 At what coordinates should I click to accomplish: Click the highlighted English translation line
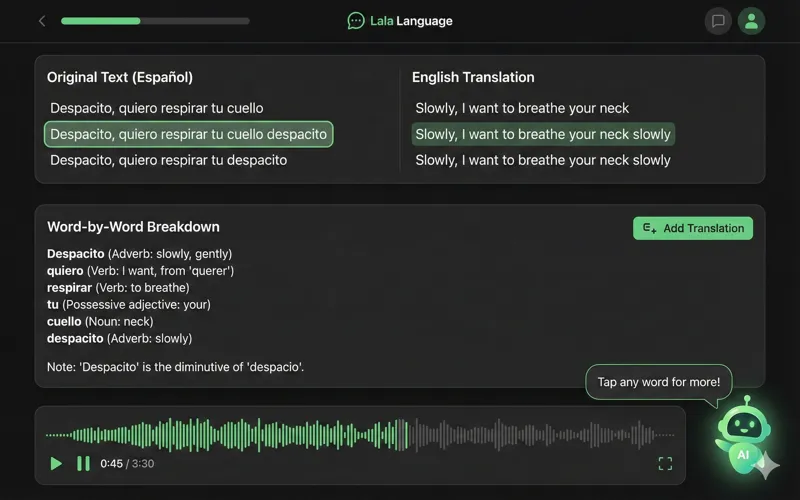pos(543,134)
